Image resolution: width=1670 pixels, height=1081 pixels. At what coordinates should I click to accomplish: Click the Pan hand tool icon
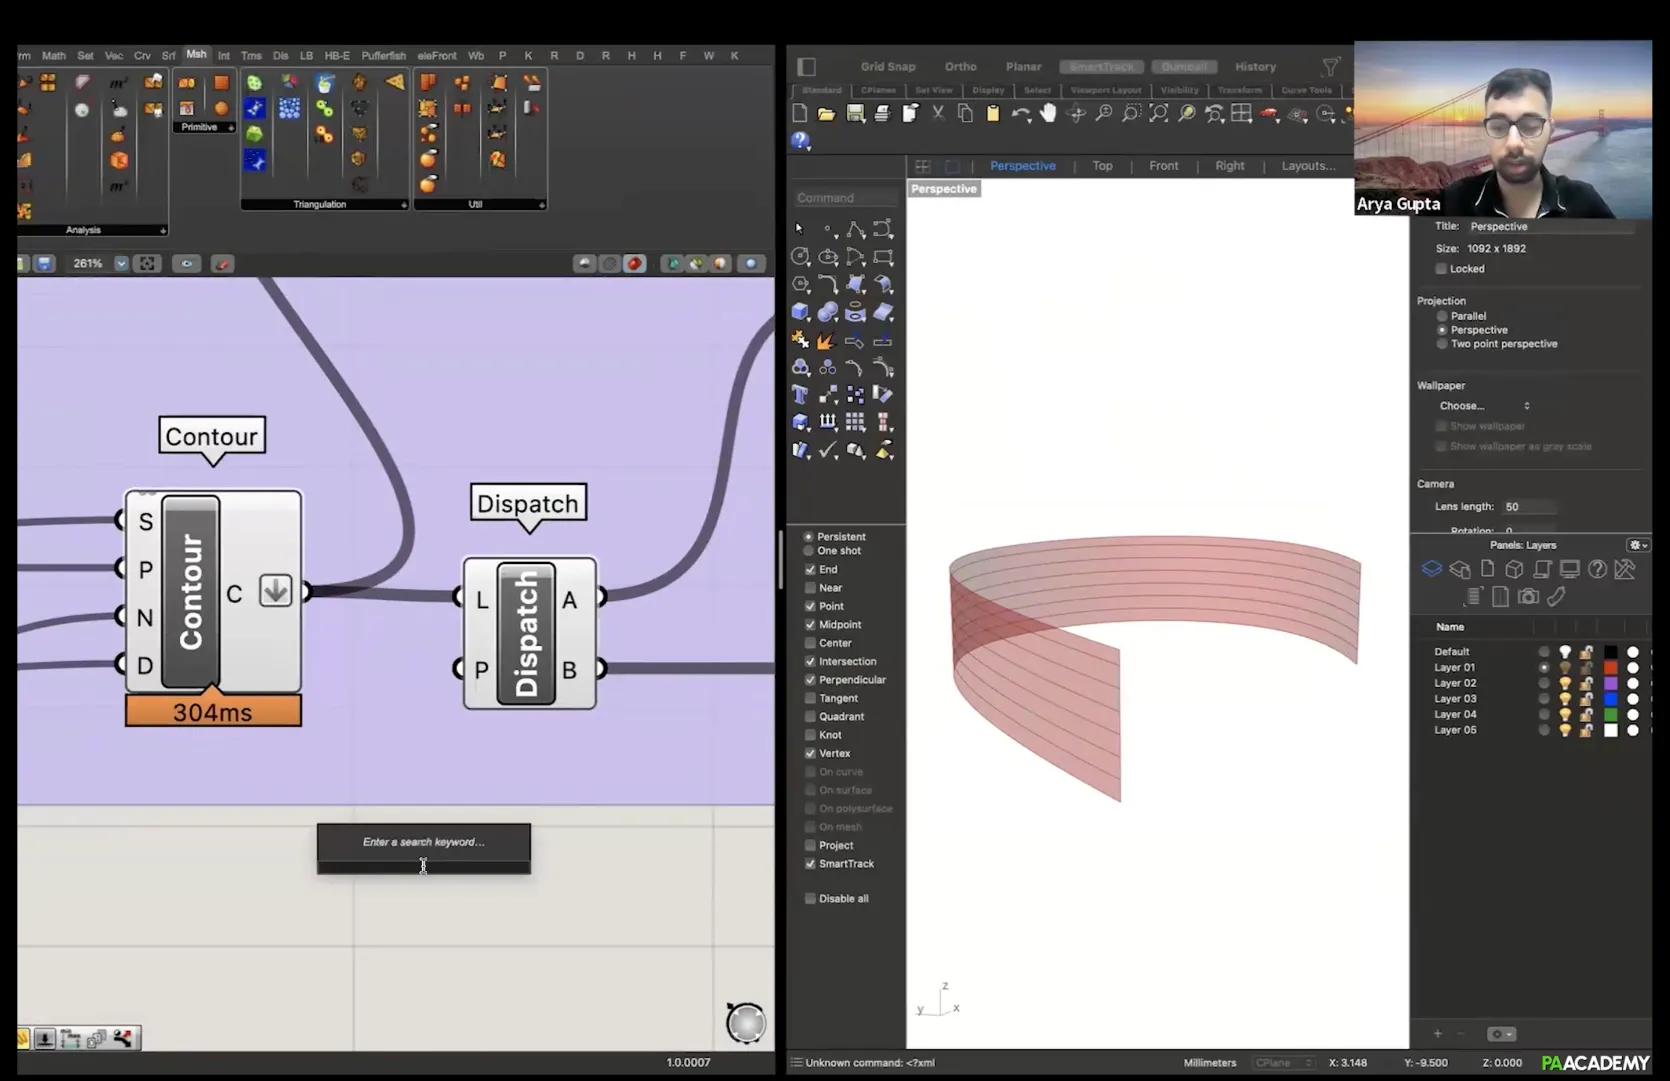coord(1048,114)
